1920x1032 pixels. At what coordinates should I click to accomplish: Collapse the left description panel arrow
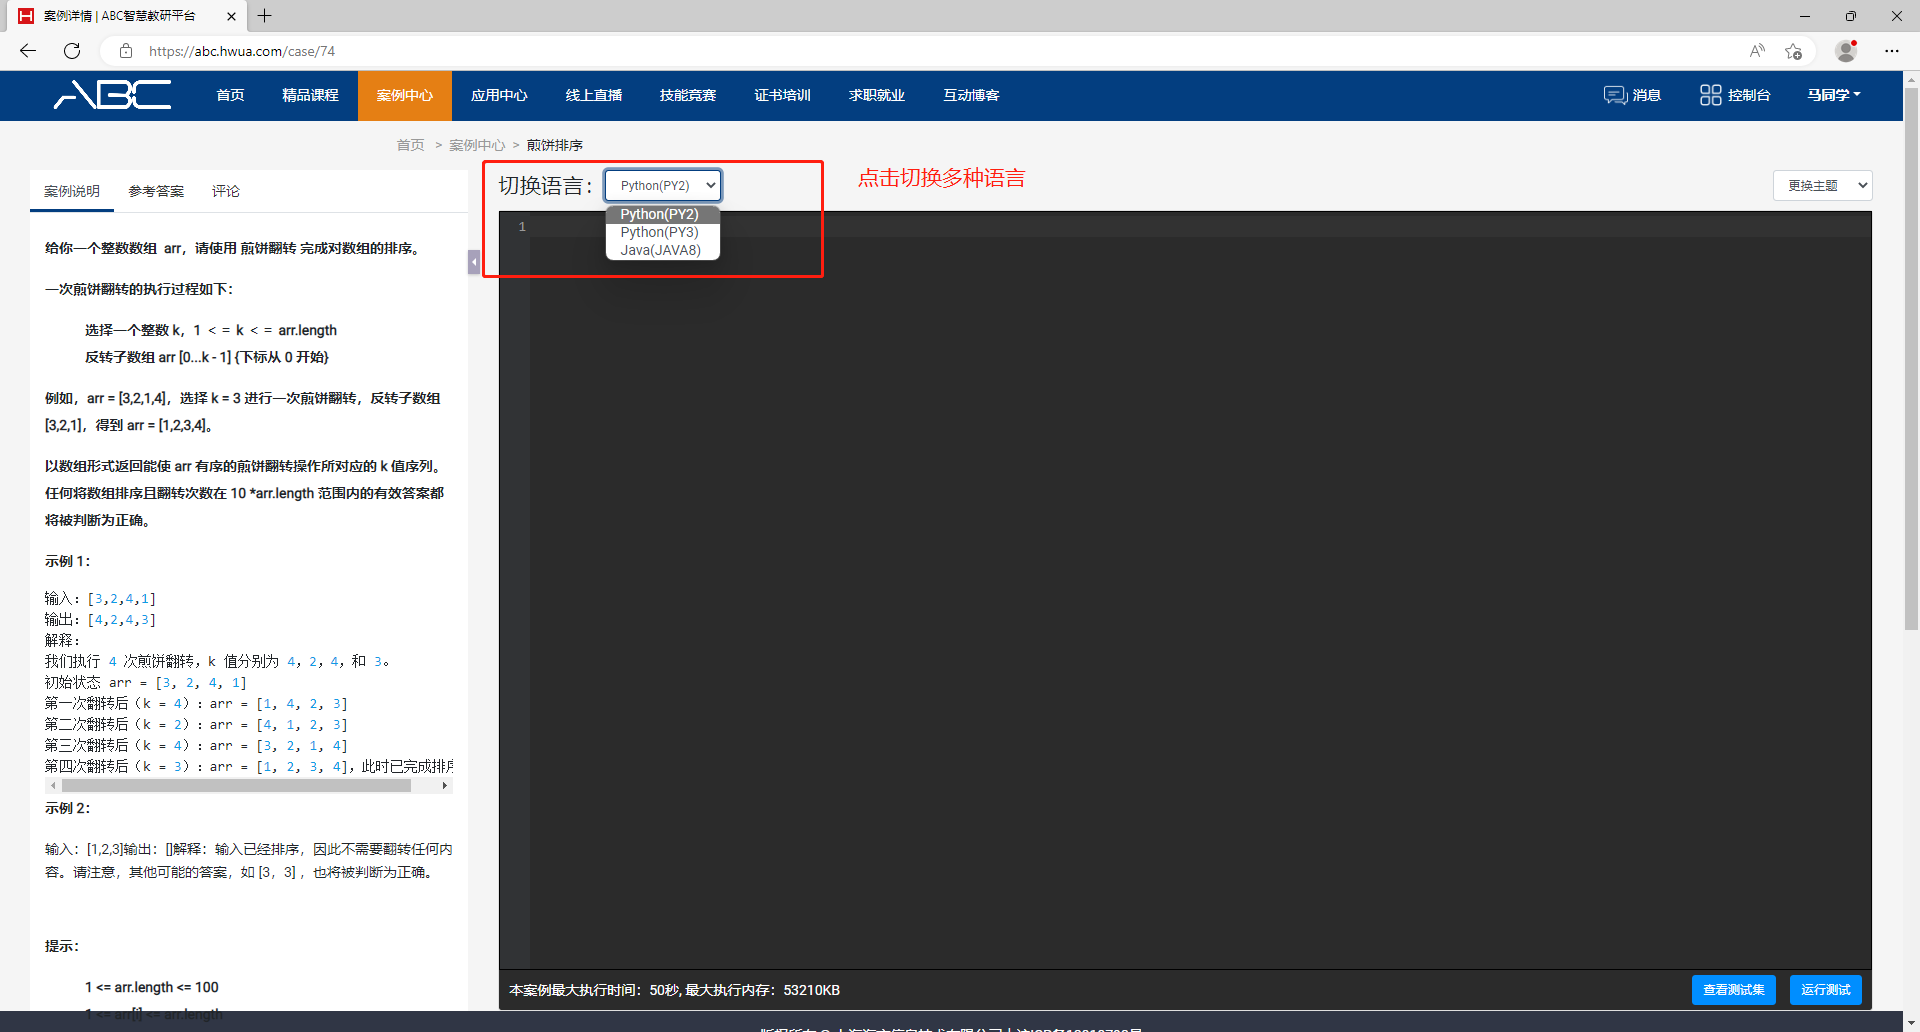click(474, 262)
